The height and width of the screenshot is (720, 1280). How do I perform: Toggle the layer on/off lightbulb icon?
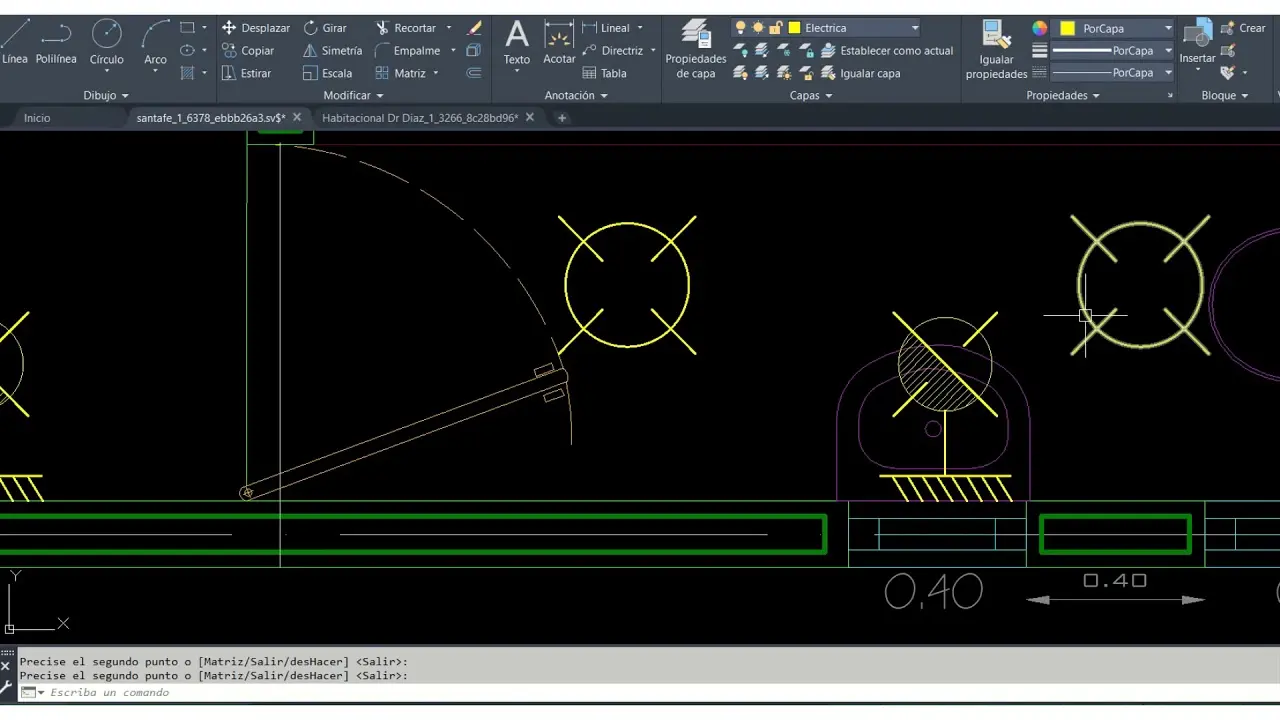[x=740, y=28]
